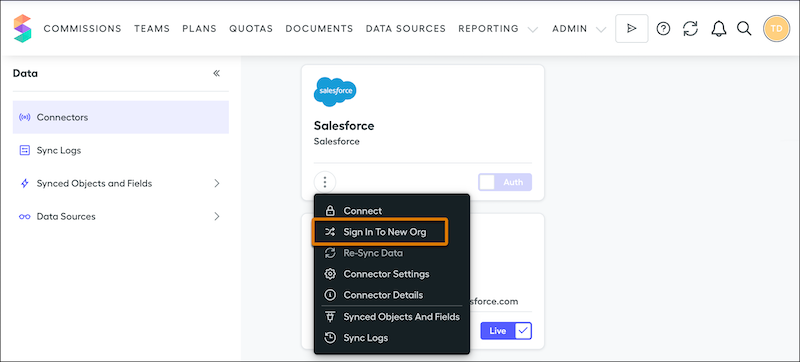This screenshot has height=362, width=800.
Task: Switch to Data Sources in top navigation
Action: tap(406, 29)
